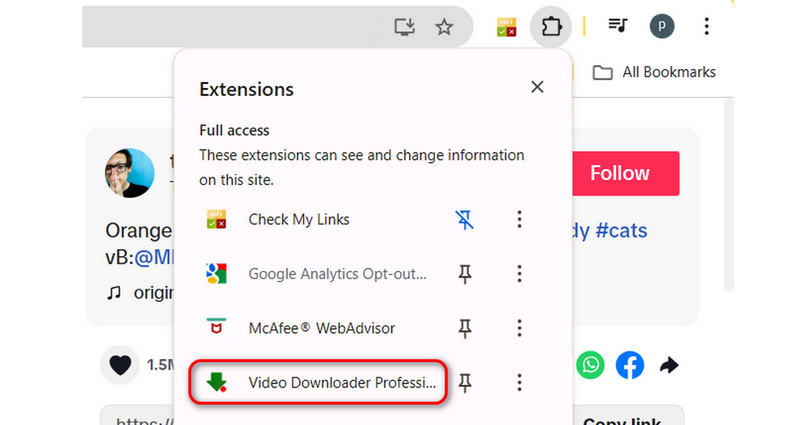Open more options for Check My Links
The image size is (800, 425).
click(519, 219)
